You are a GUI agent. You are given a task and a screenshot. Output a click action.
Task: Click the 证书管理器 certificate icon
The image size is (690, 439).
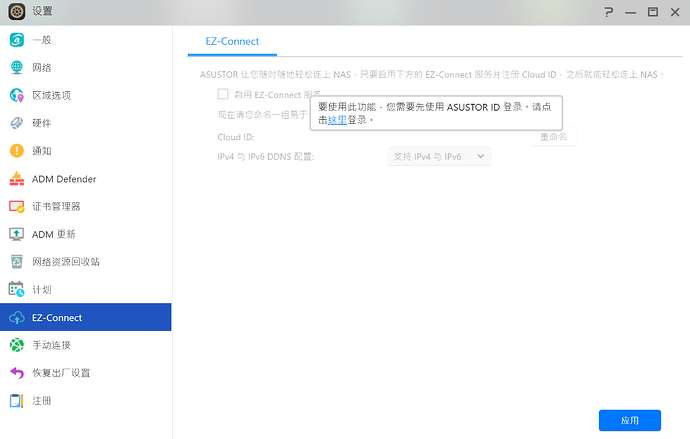click(16, 207)
